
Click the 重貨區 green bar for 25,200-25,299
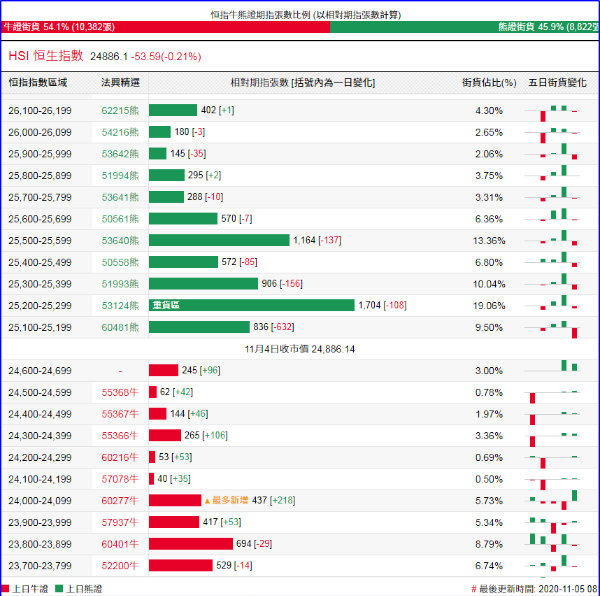tap(252, 305)
